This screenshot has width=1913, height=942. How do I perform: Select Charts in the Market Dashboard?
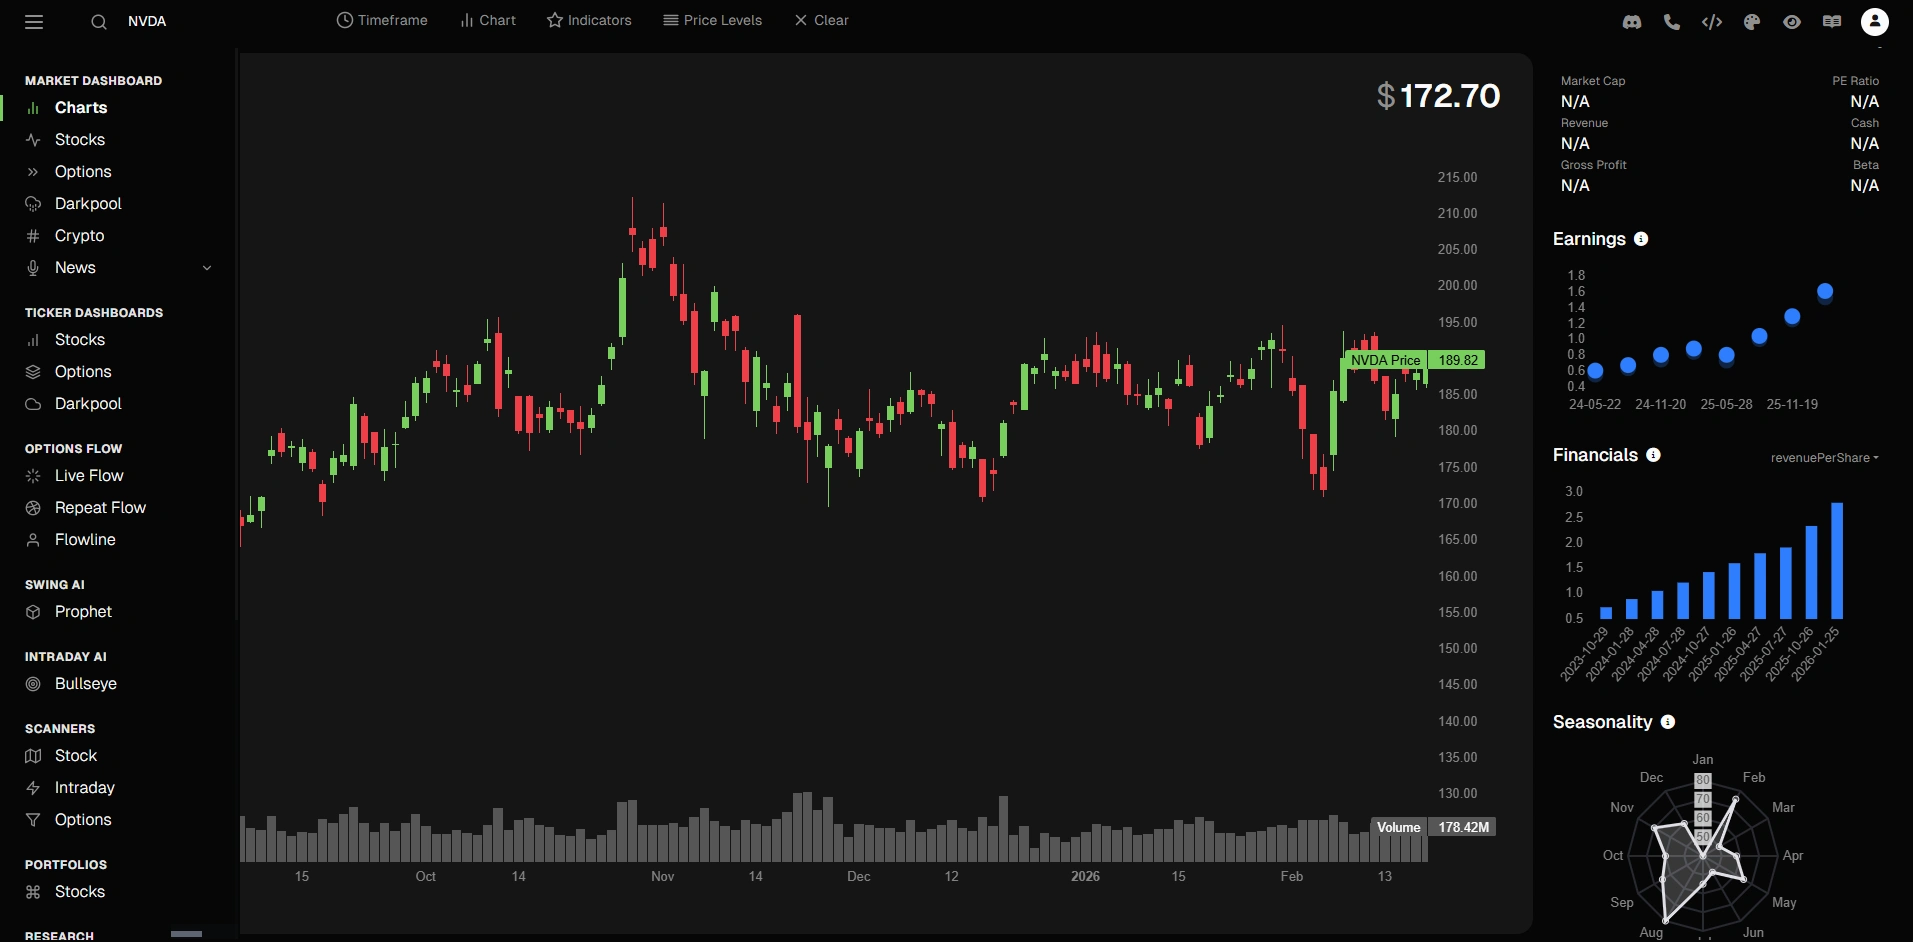coord(81,108)
